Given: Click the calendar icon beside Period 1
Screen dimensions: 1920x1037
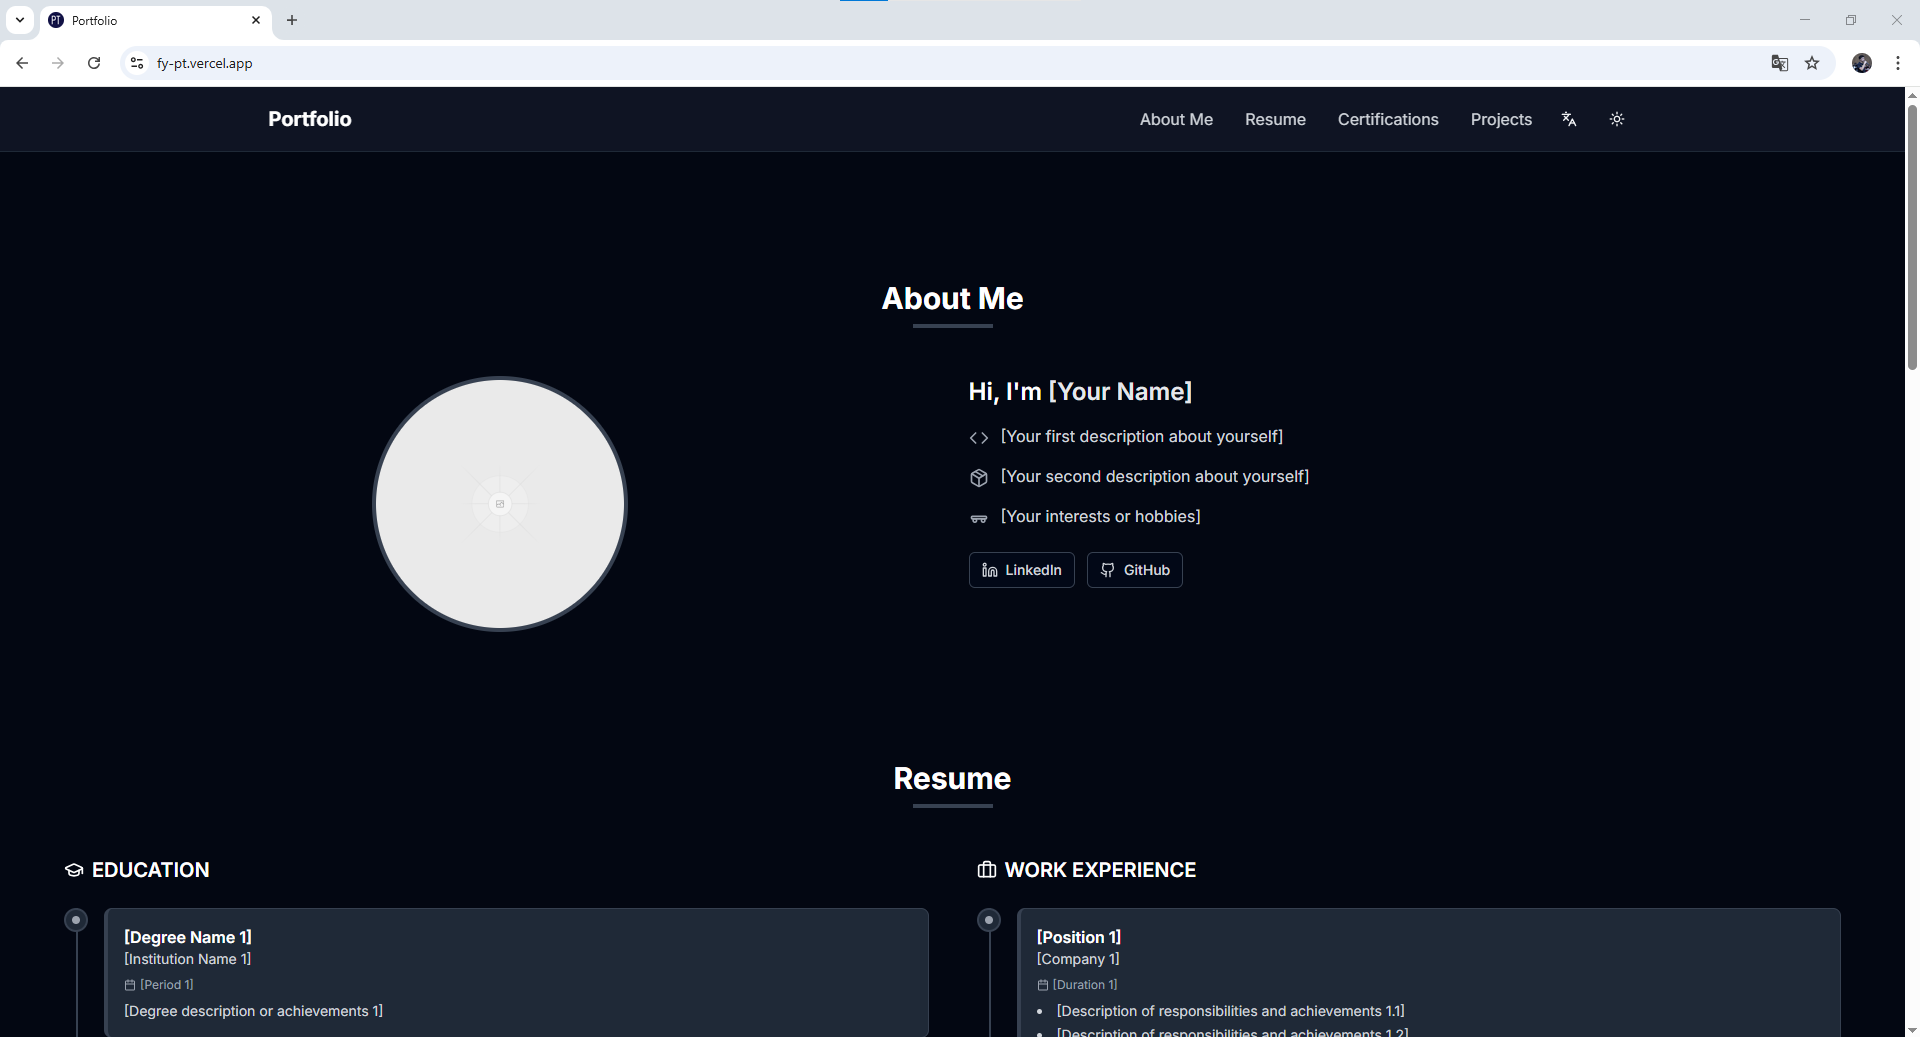Looking at the screenshot, I should pyautogui.click(x=129, y=984).
